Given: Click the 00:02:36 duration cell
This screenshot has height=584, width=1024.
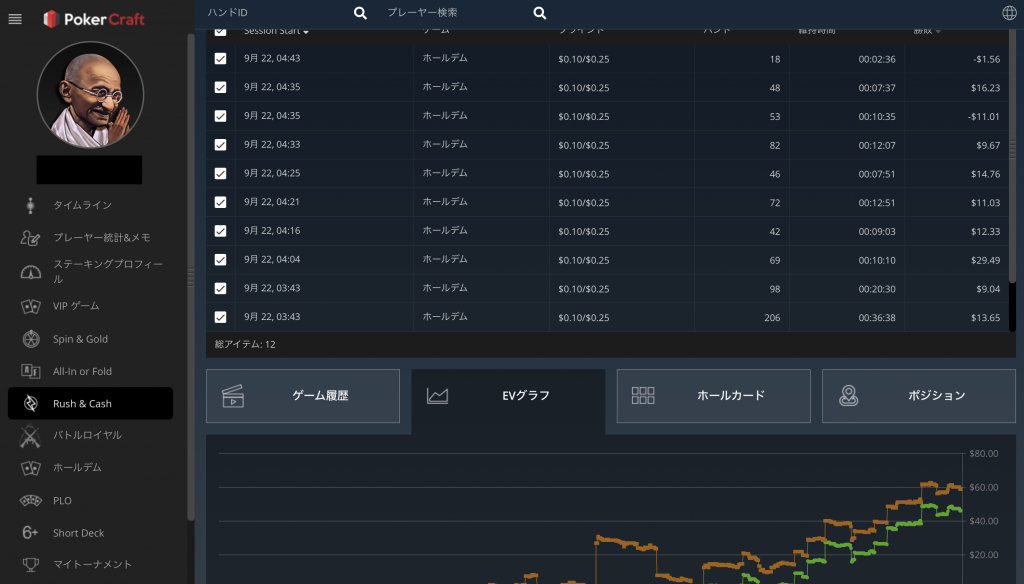Looking at the screenshot, I should coord(877,59).
